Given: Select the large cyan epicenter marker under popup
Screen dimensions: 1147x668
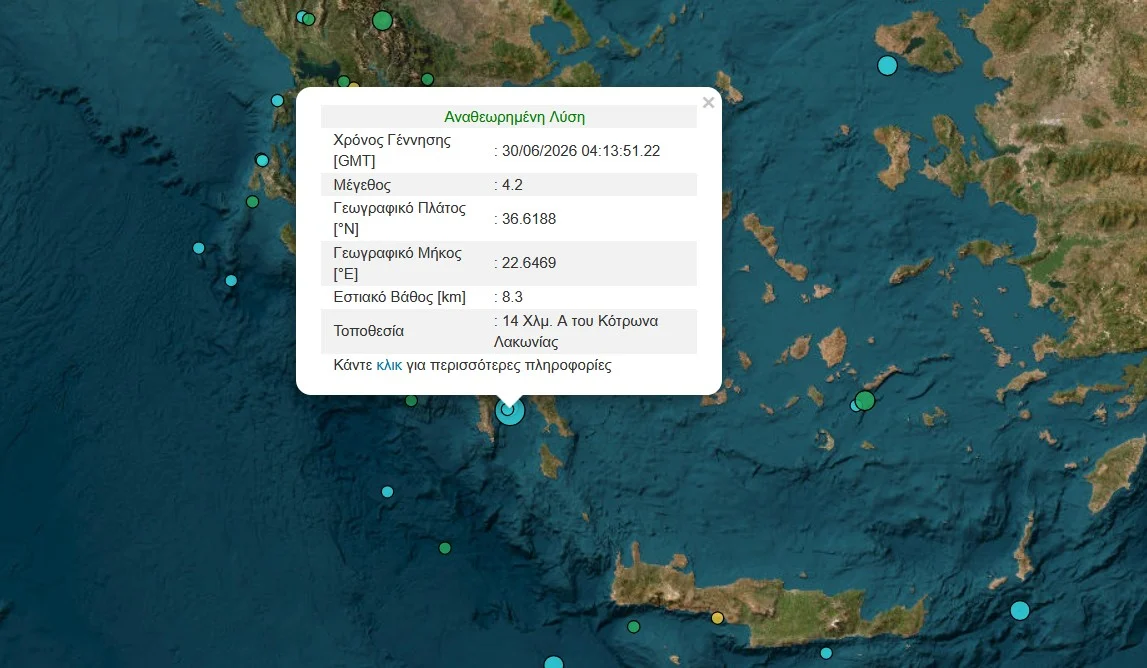Looking at the screenshot, I should point(510,410).
